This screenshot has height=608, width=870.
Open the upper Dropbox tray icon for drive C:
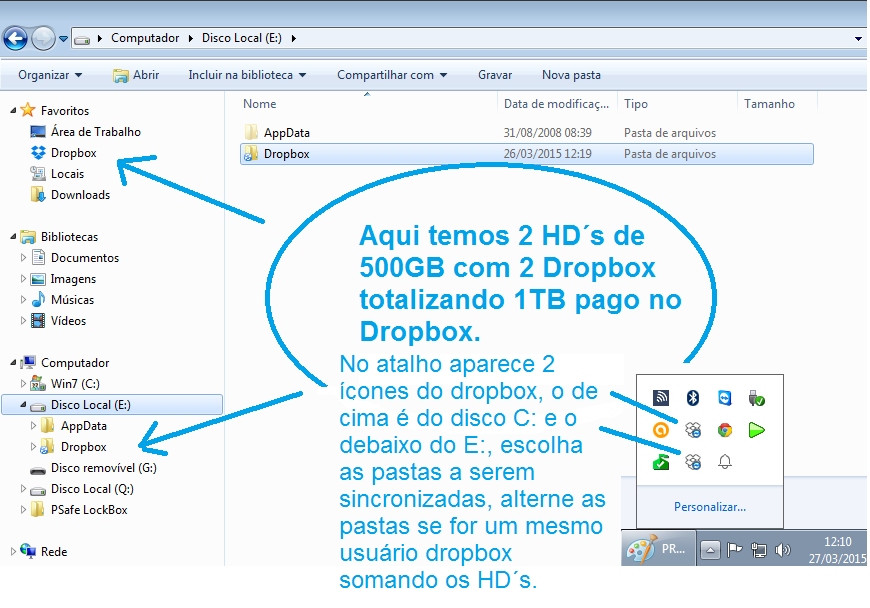point(695,430)
